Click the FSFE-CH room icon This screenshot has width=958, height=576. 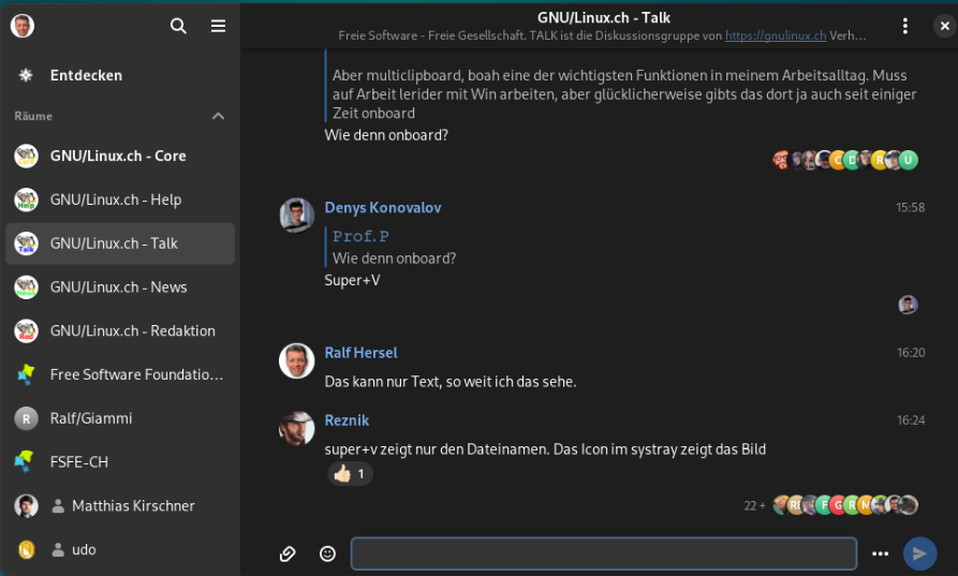tap(24, 462)
